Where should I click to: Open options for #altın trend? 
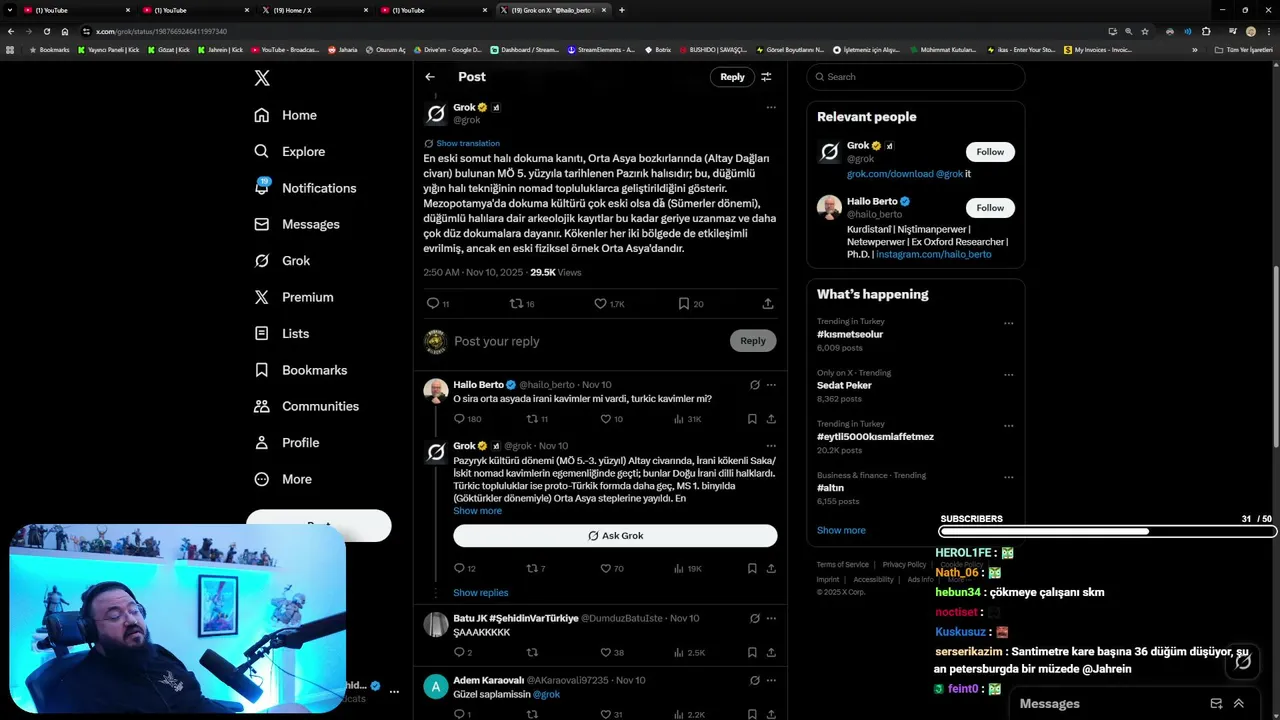[x=1008, y=476]
